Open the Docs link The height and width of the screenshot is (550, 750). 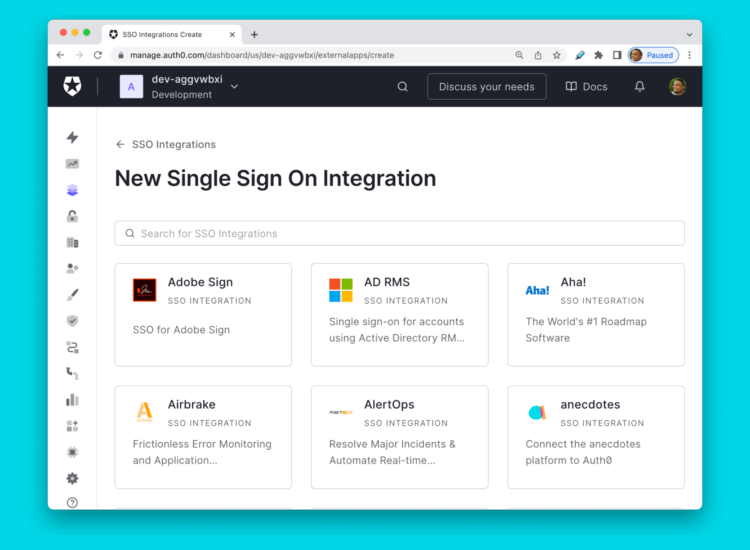(586, 87)
